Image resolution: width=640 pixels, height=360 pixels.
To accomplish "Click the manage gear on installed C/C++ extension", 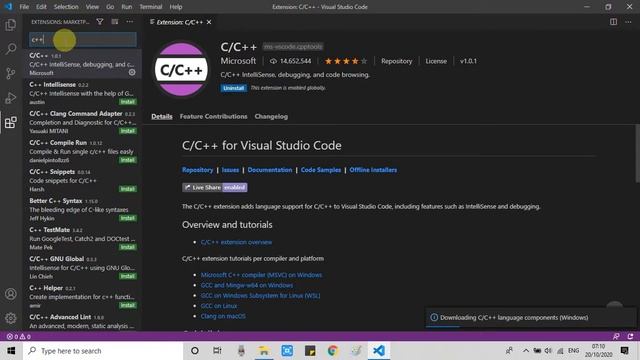I will click(132, 72).
